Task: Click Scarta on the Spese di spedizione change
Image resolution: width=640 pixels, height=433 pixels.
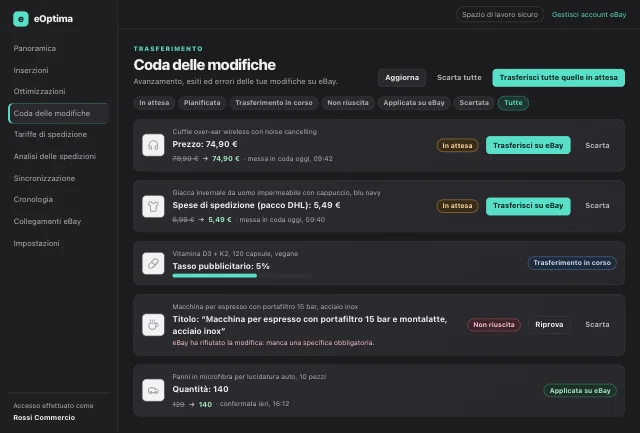Action: tap(597, 206)
